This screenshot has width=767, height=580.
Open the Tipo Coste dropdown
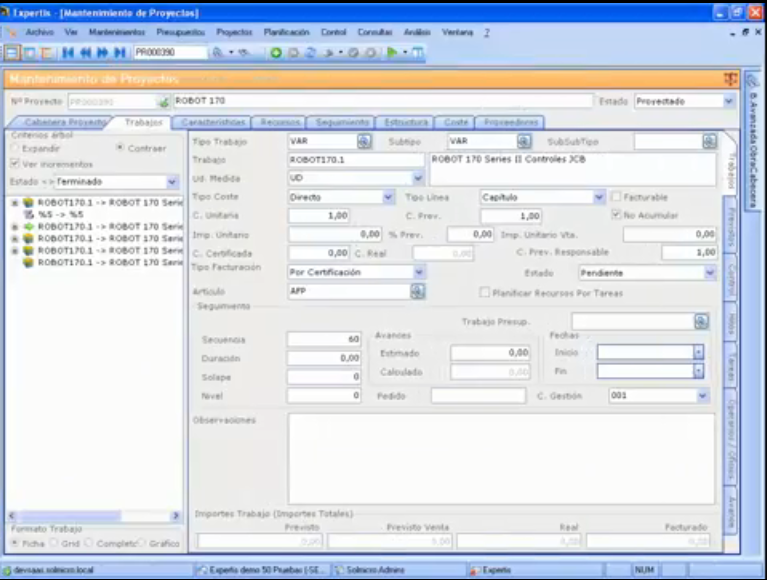(x=389, y=198)
